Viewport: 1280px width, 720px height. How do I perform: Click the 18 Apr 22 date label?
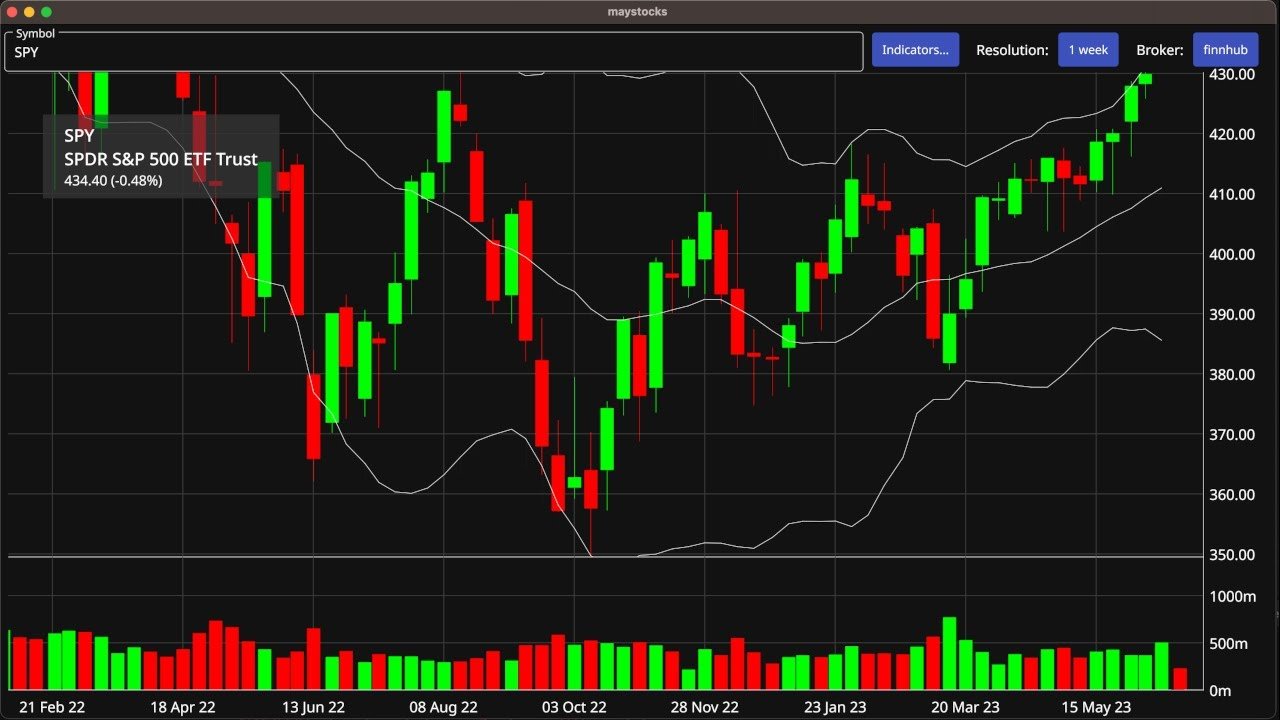(183, 707)
